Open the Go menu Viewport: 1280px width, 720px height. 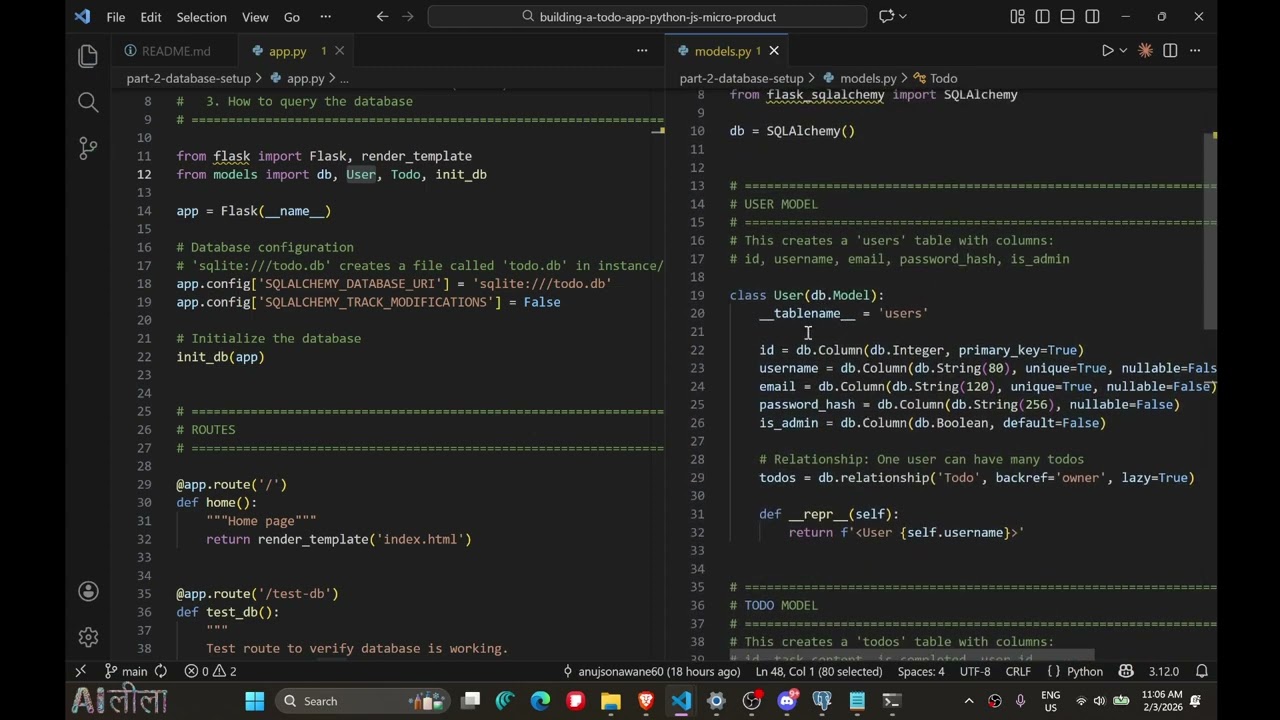tap(291, 17)
